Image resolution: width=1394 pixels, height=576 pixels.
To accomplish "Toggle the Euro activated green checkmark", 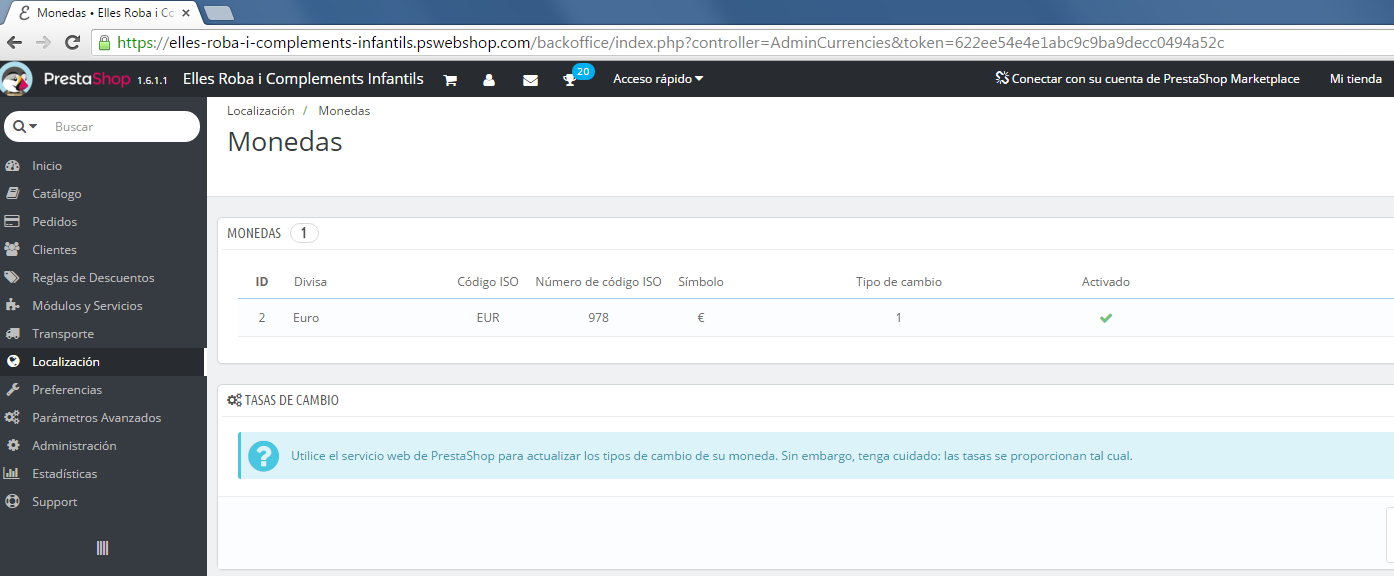I will 1106,318.
